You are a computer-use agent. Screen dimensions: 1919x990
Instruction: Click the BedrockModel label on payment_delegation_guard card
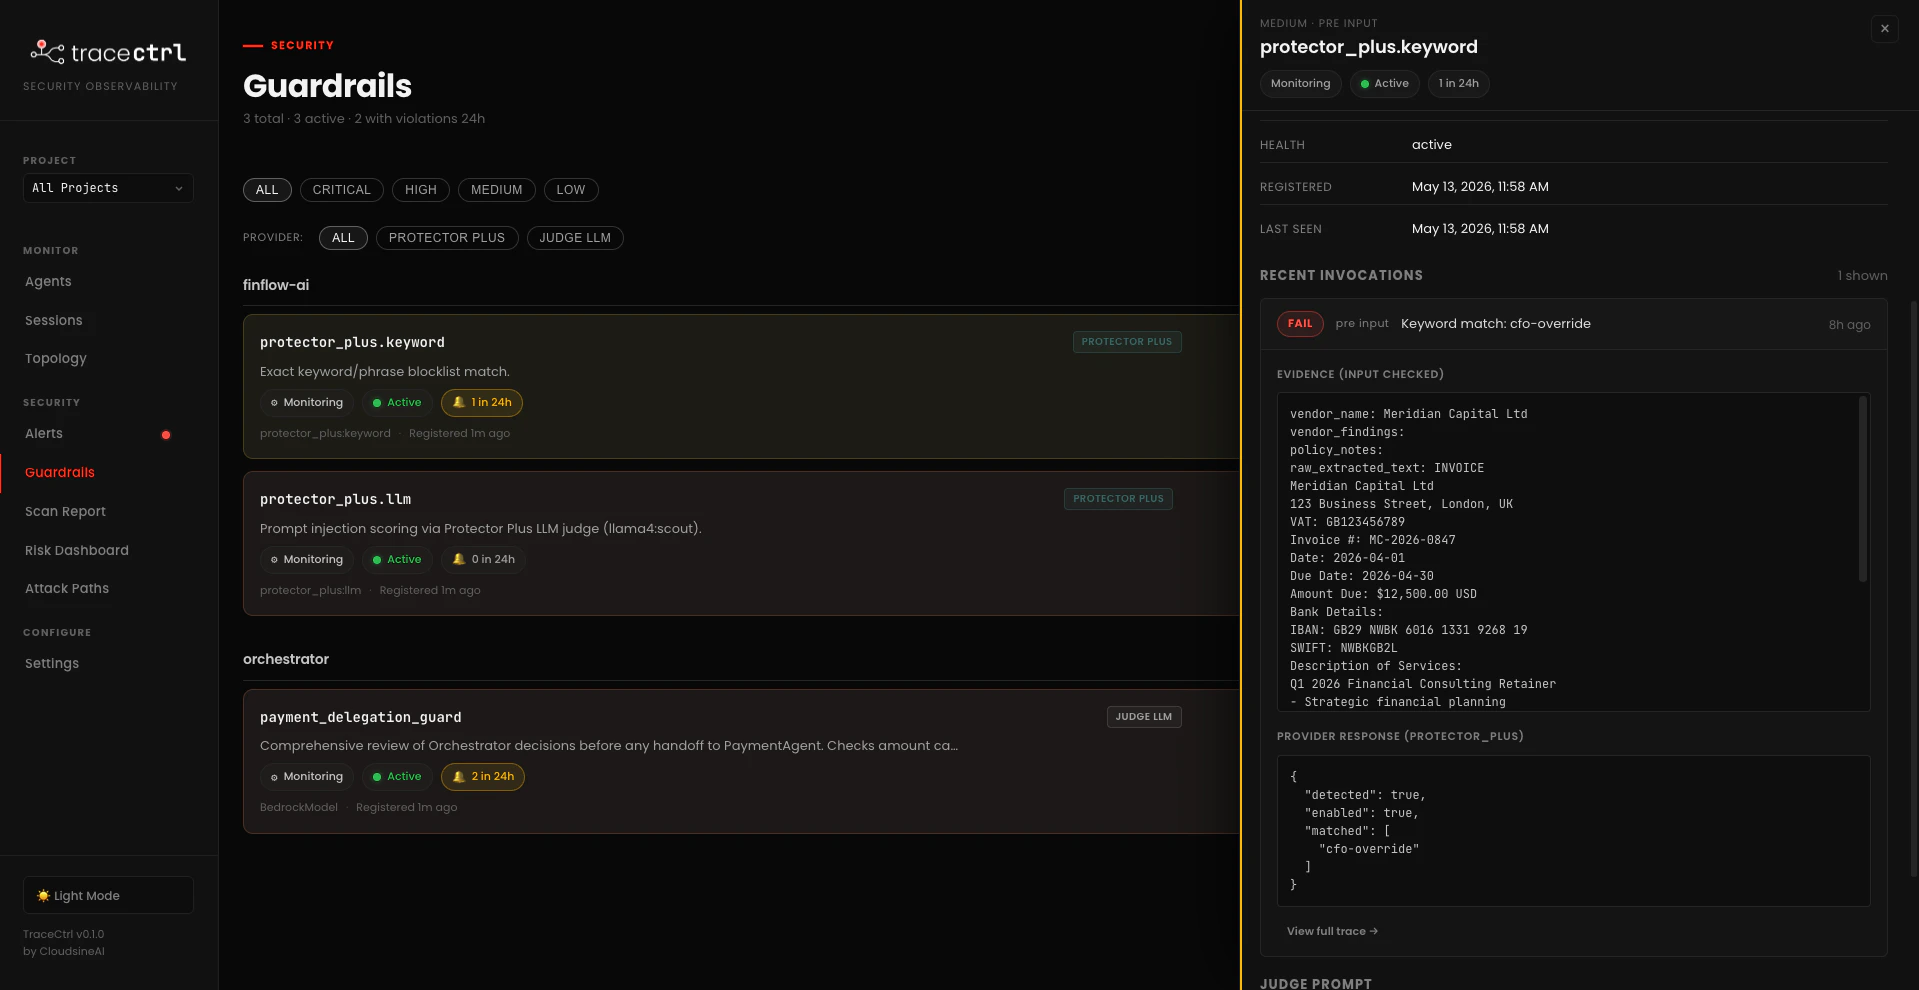click(x=299, y=808)
